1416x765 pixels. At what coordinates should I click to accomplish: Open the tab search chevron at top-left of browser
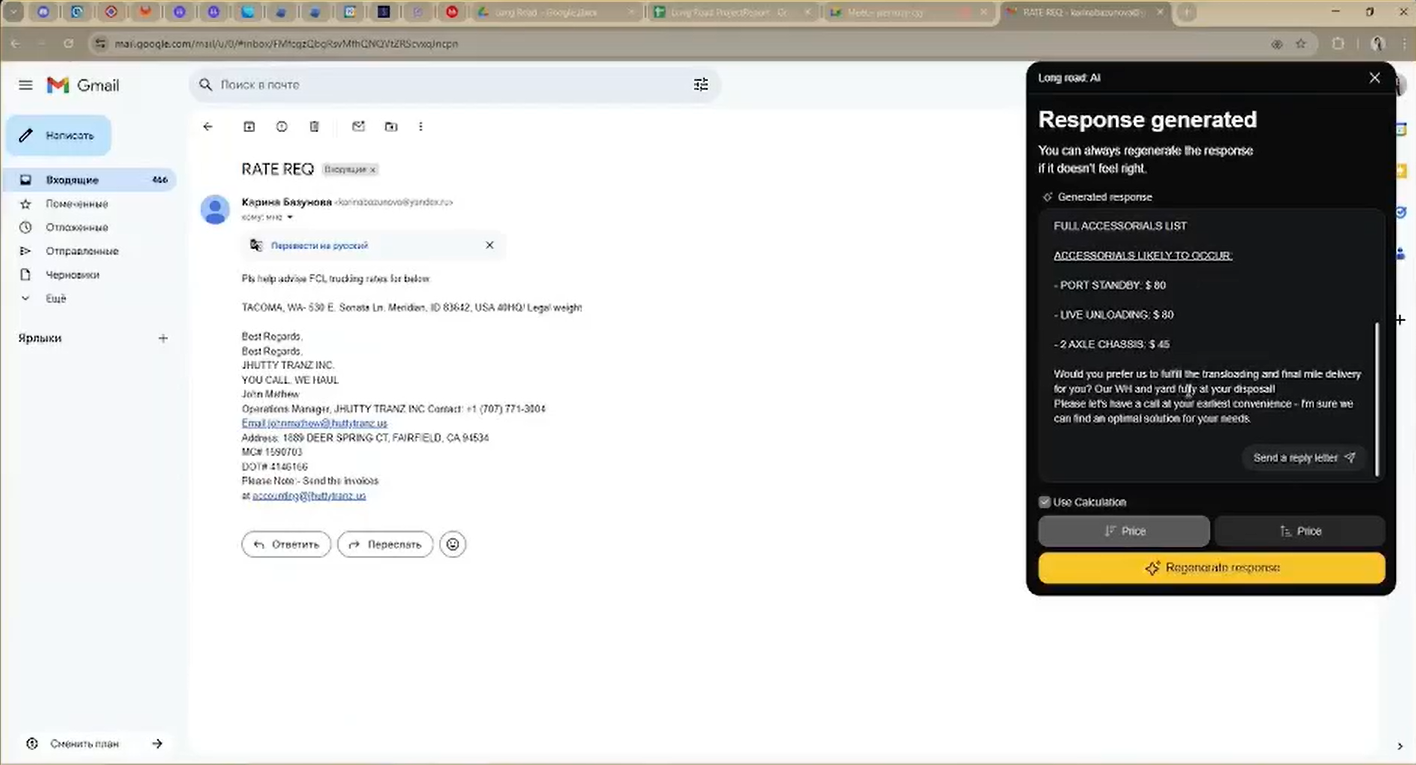(x=13, y=12)
